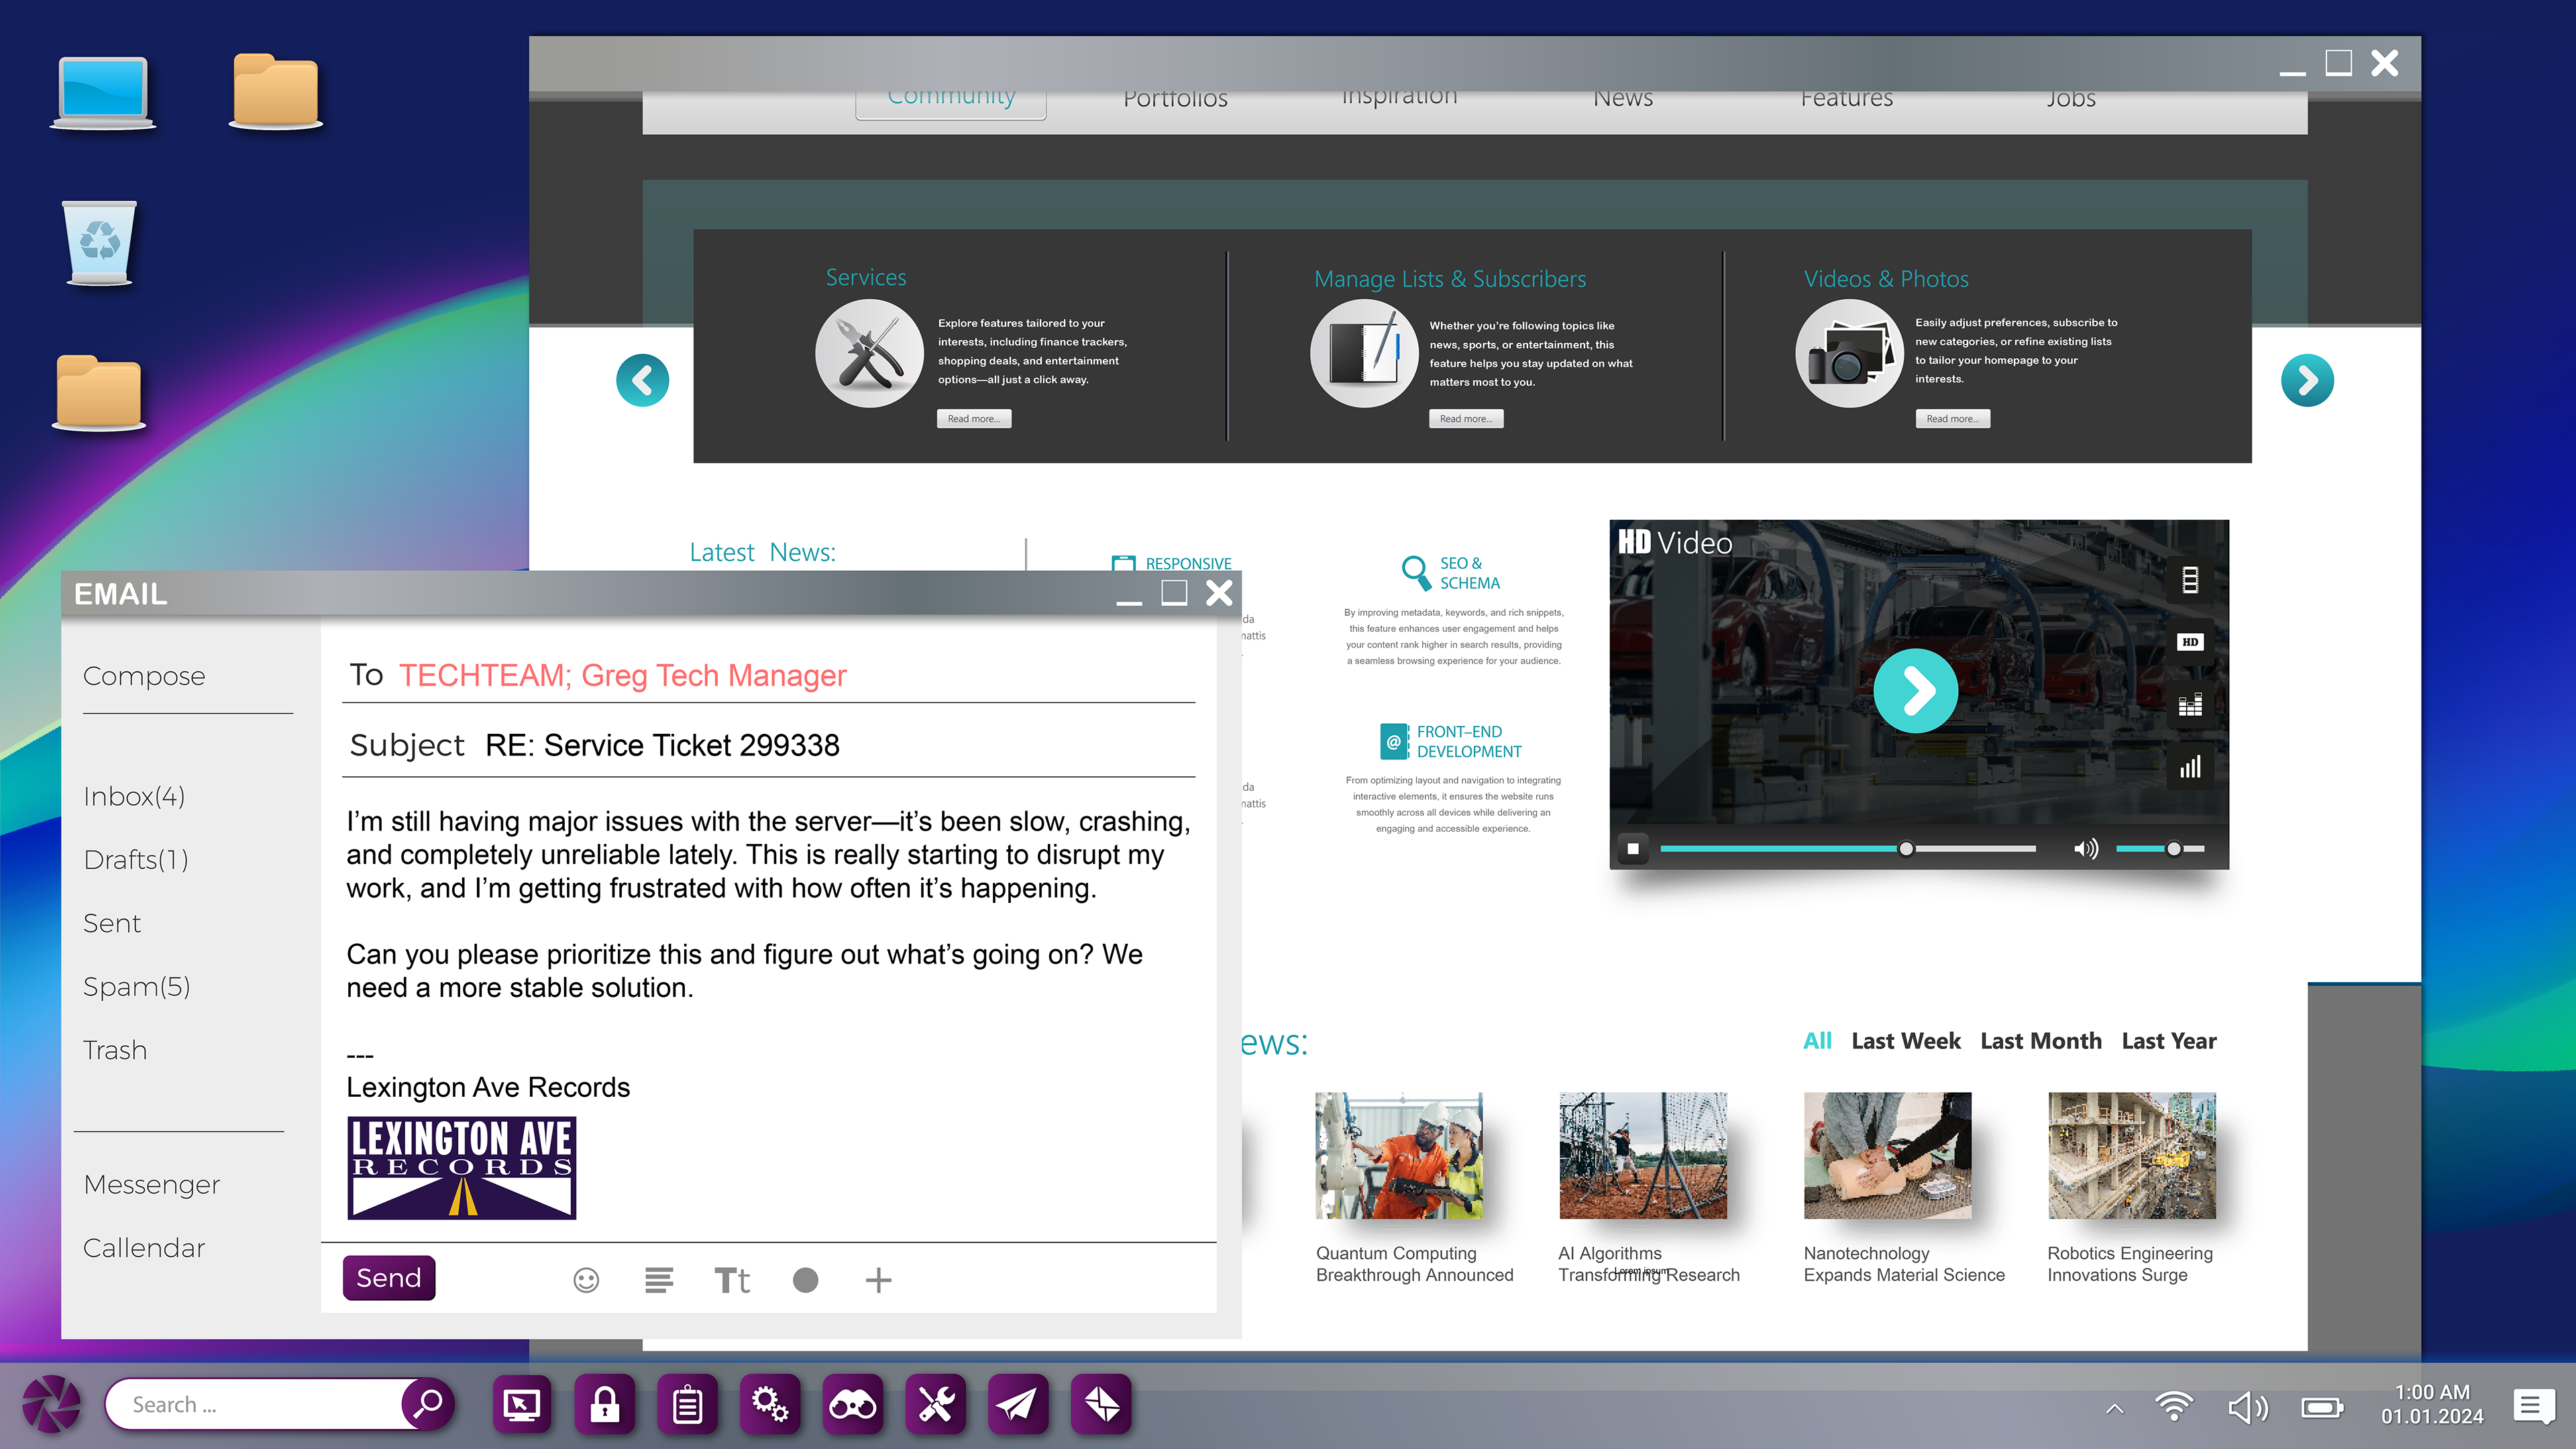Click the text alignment icon in composer
The height and width of the screenshot is (1449, 2576).
coord(659,1280)
